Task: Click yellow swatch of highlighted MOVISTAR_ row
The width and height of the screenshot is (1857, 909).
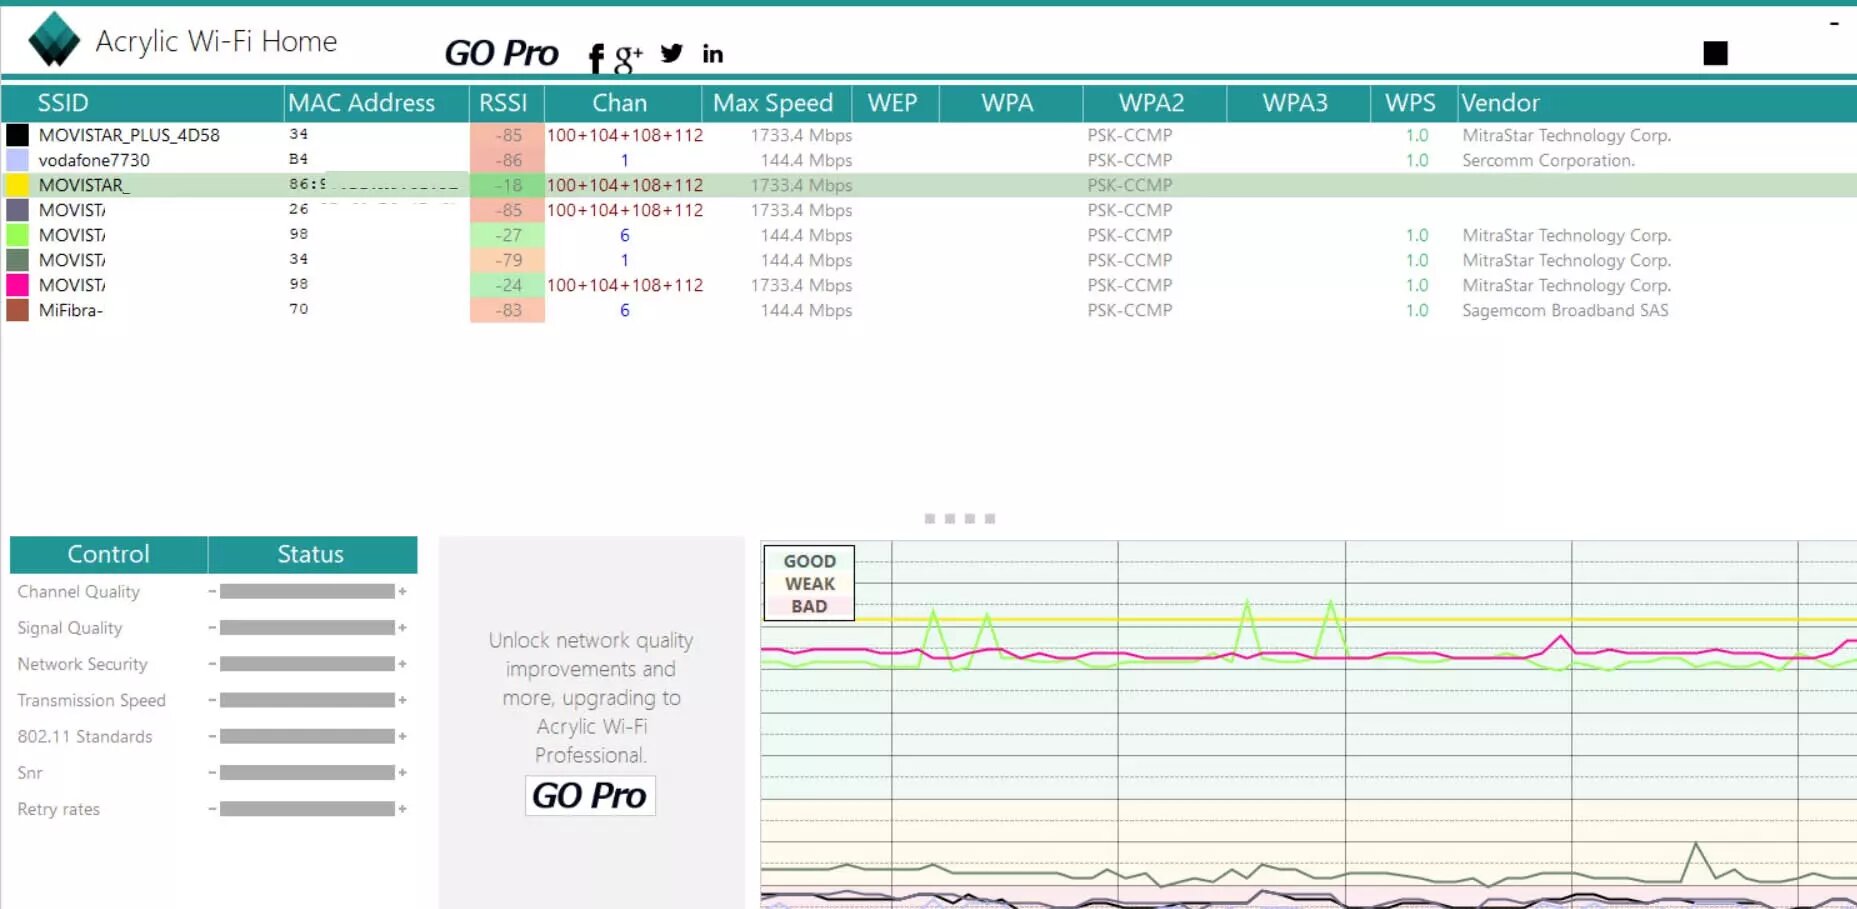Action: (17, 185)
